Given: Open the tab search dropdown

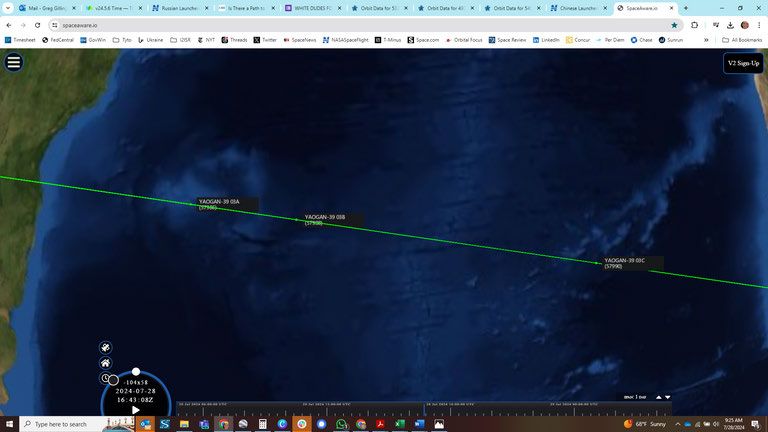Looking at the screenshot, I should [x=7, y=8].
